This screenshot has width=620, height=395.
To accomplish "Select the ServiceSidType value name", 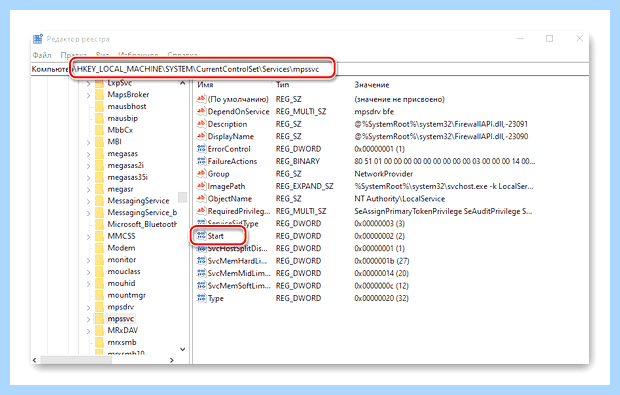I will tap(233, 223).
